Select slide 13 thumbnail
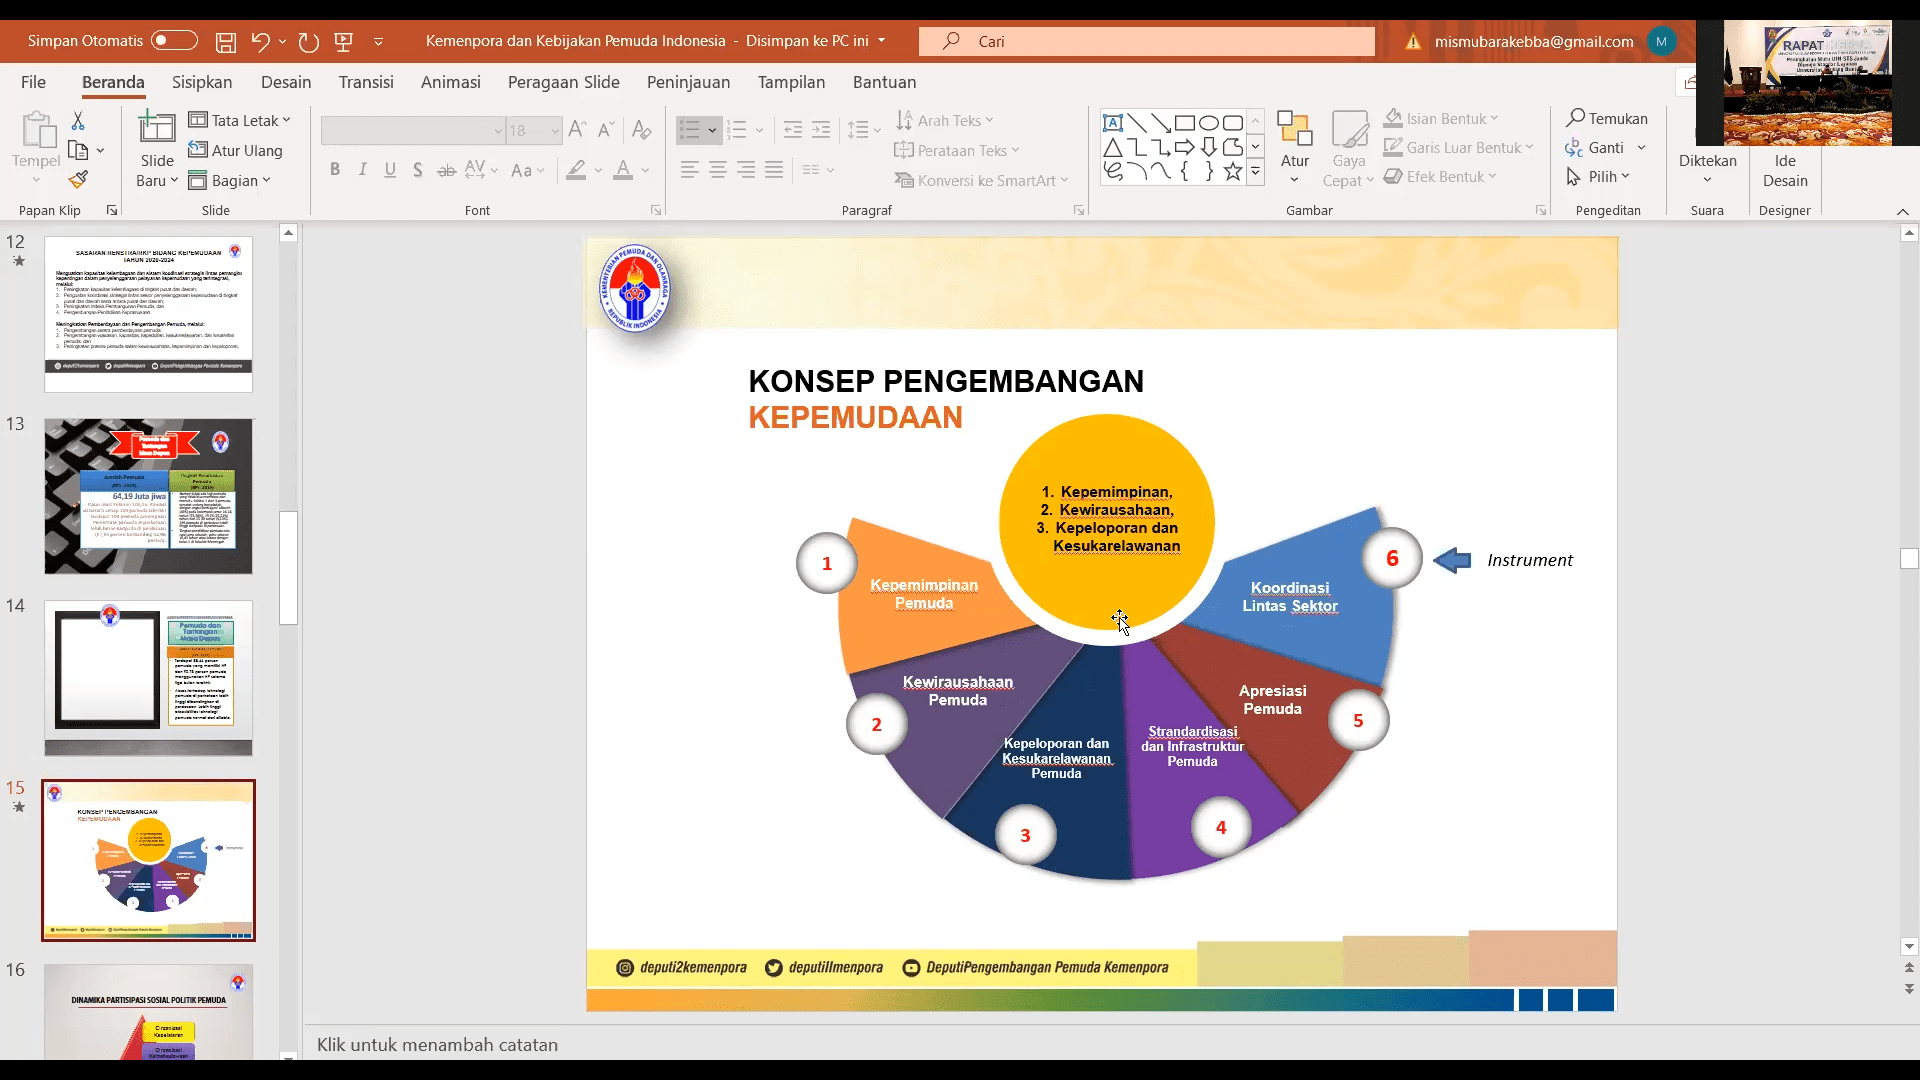 [148, 496]
